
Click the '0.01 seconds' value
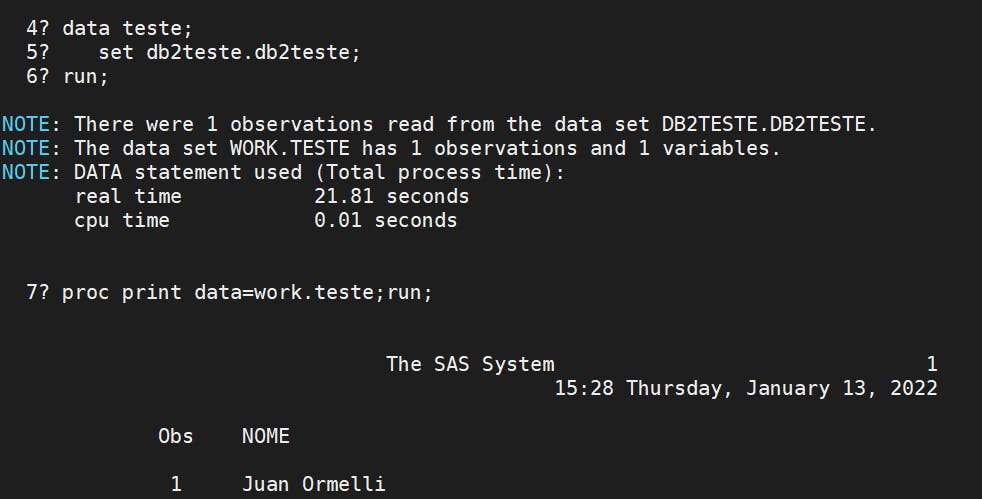point(385,220)
